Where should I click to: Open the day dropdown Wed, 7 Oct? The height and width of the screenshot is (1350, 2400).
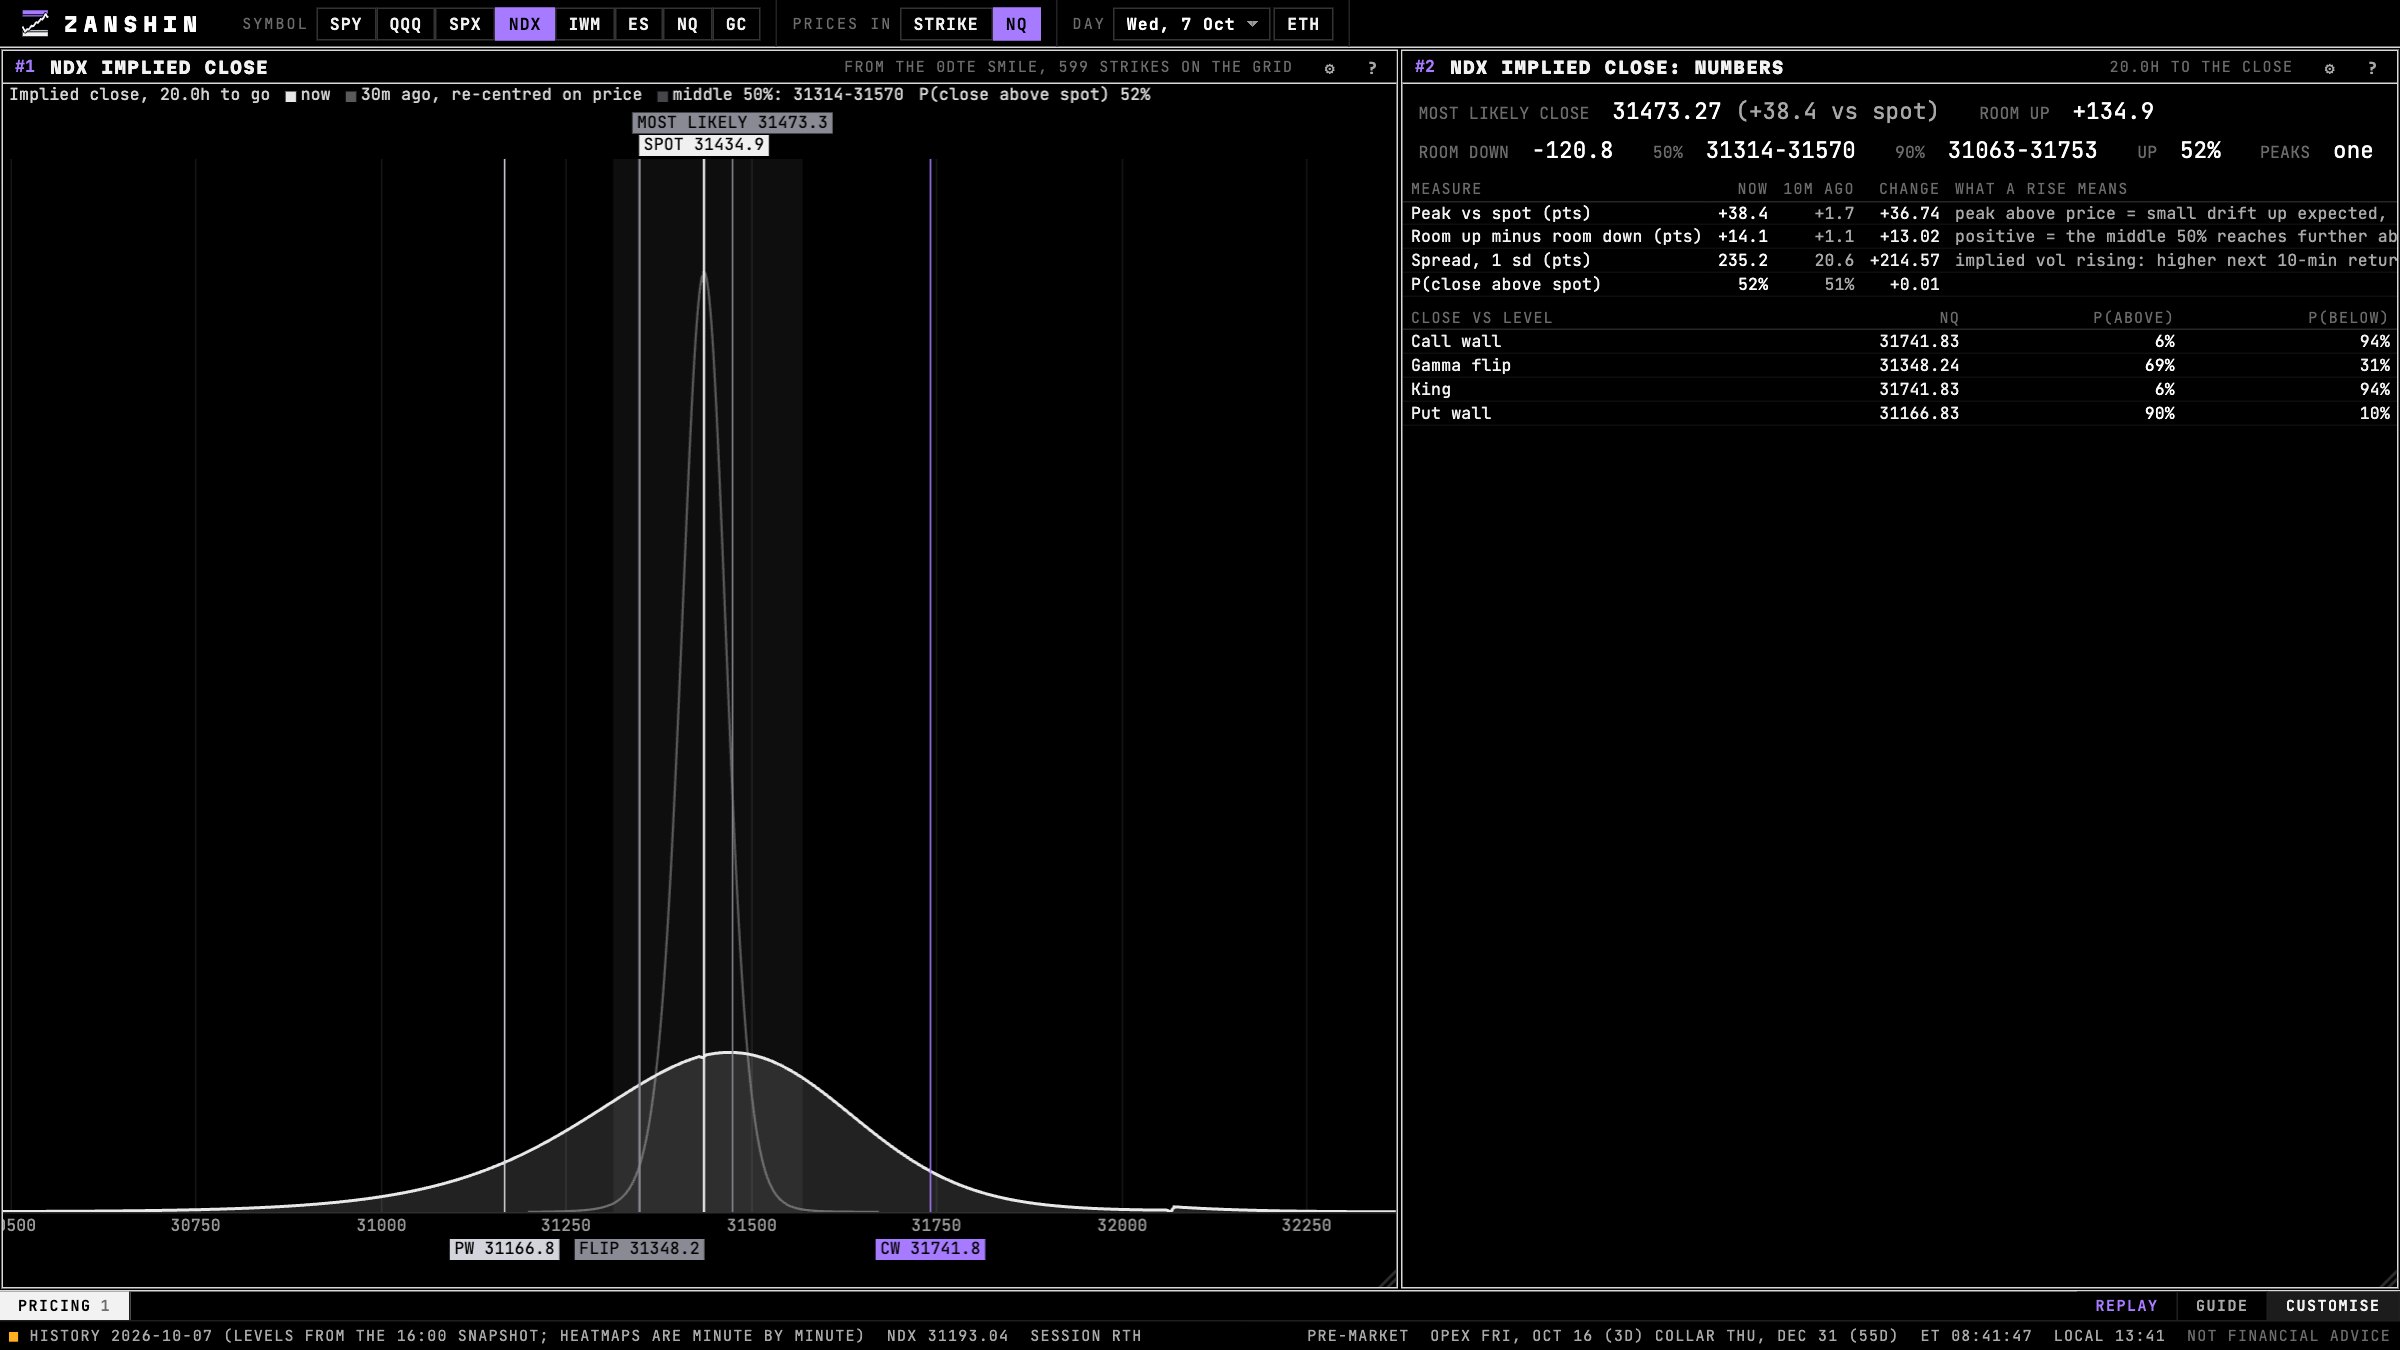pyautogui.click(x=1192, y=24)
